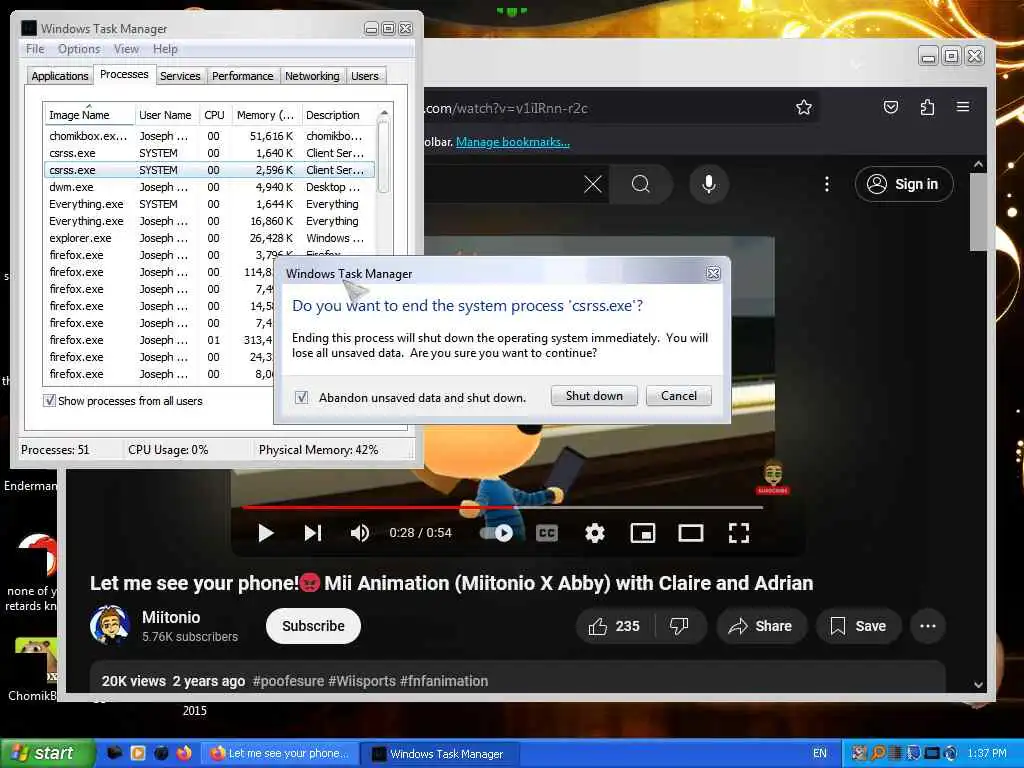Skip to the next video

tap(313, 533)
